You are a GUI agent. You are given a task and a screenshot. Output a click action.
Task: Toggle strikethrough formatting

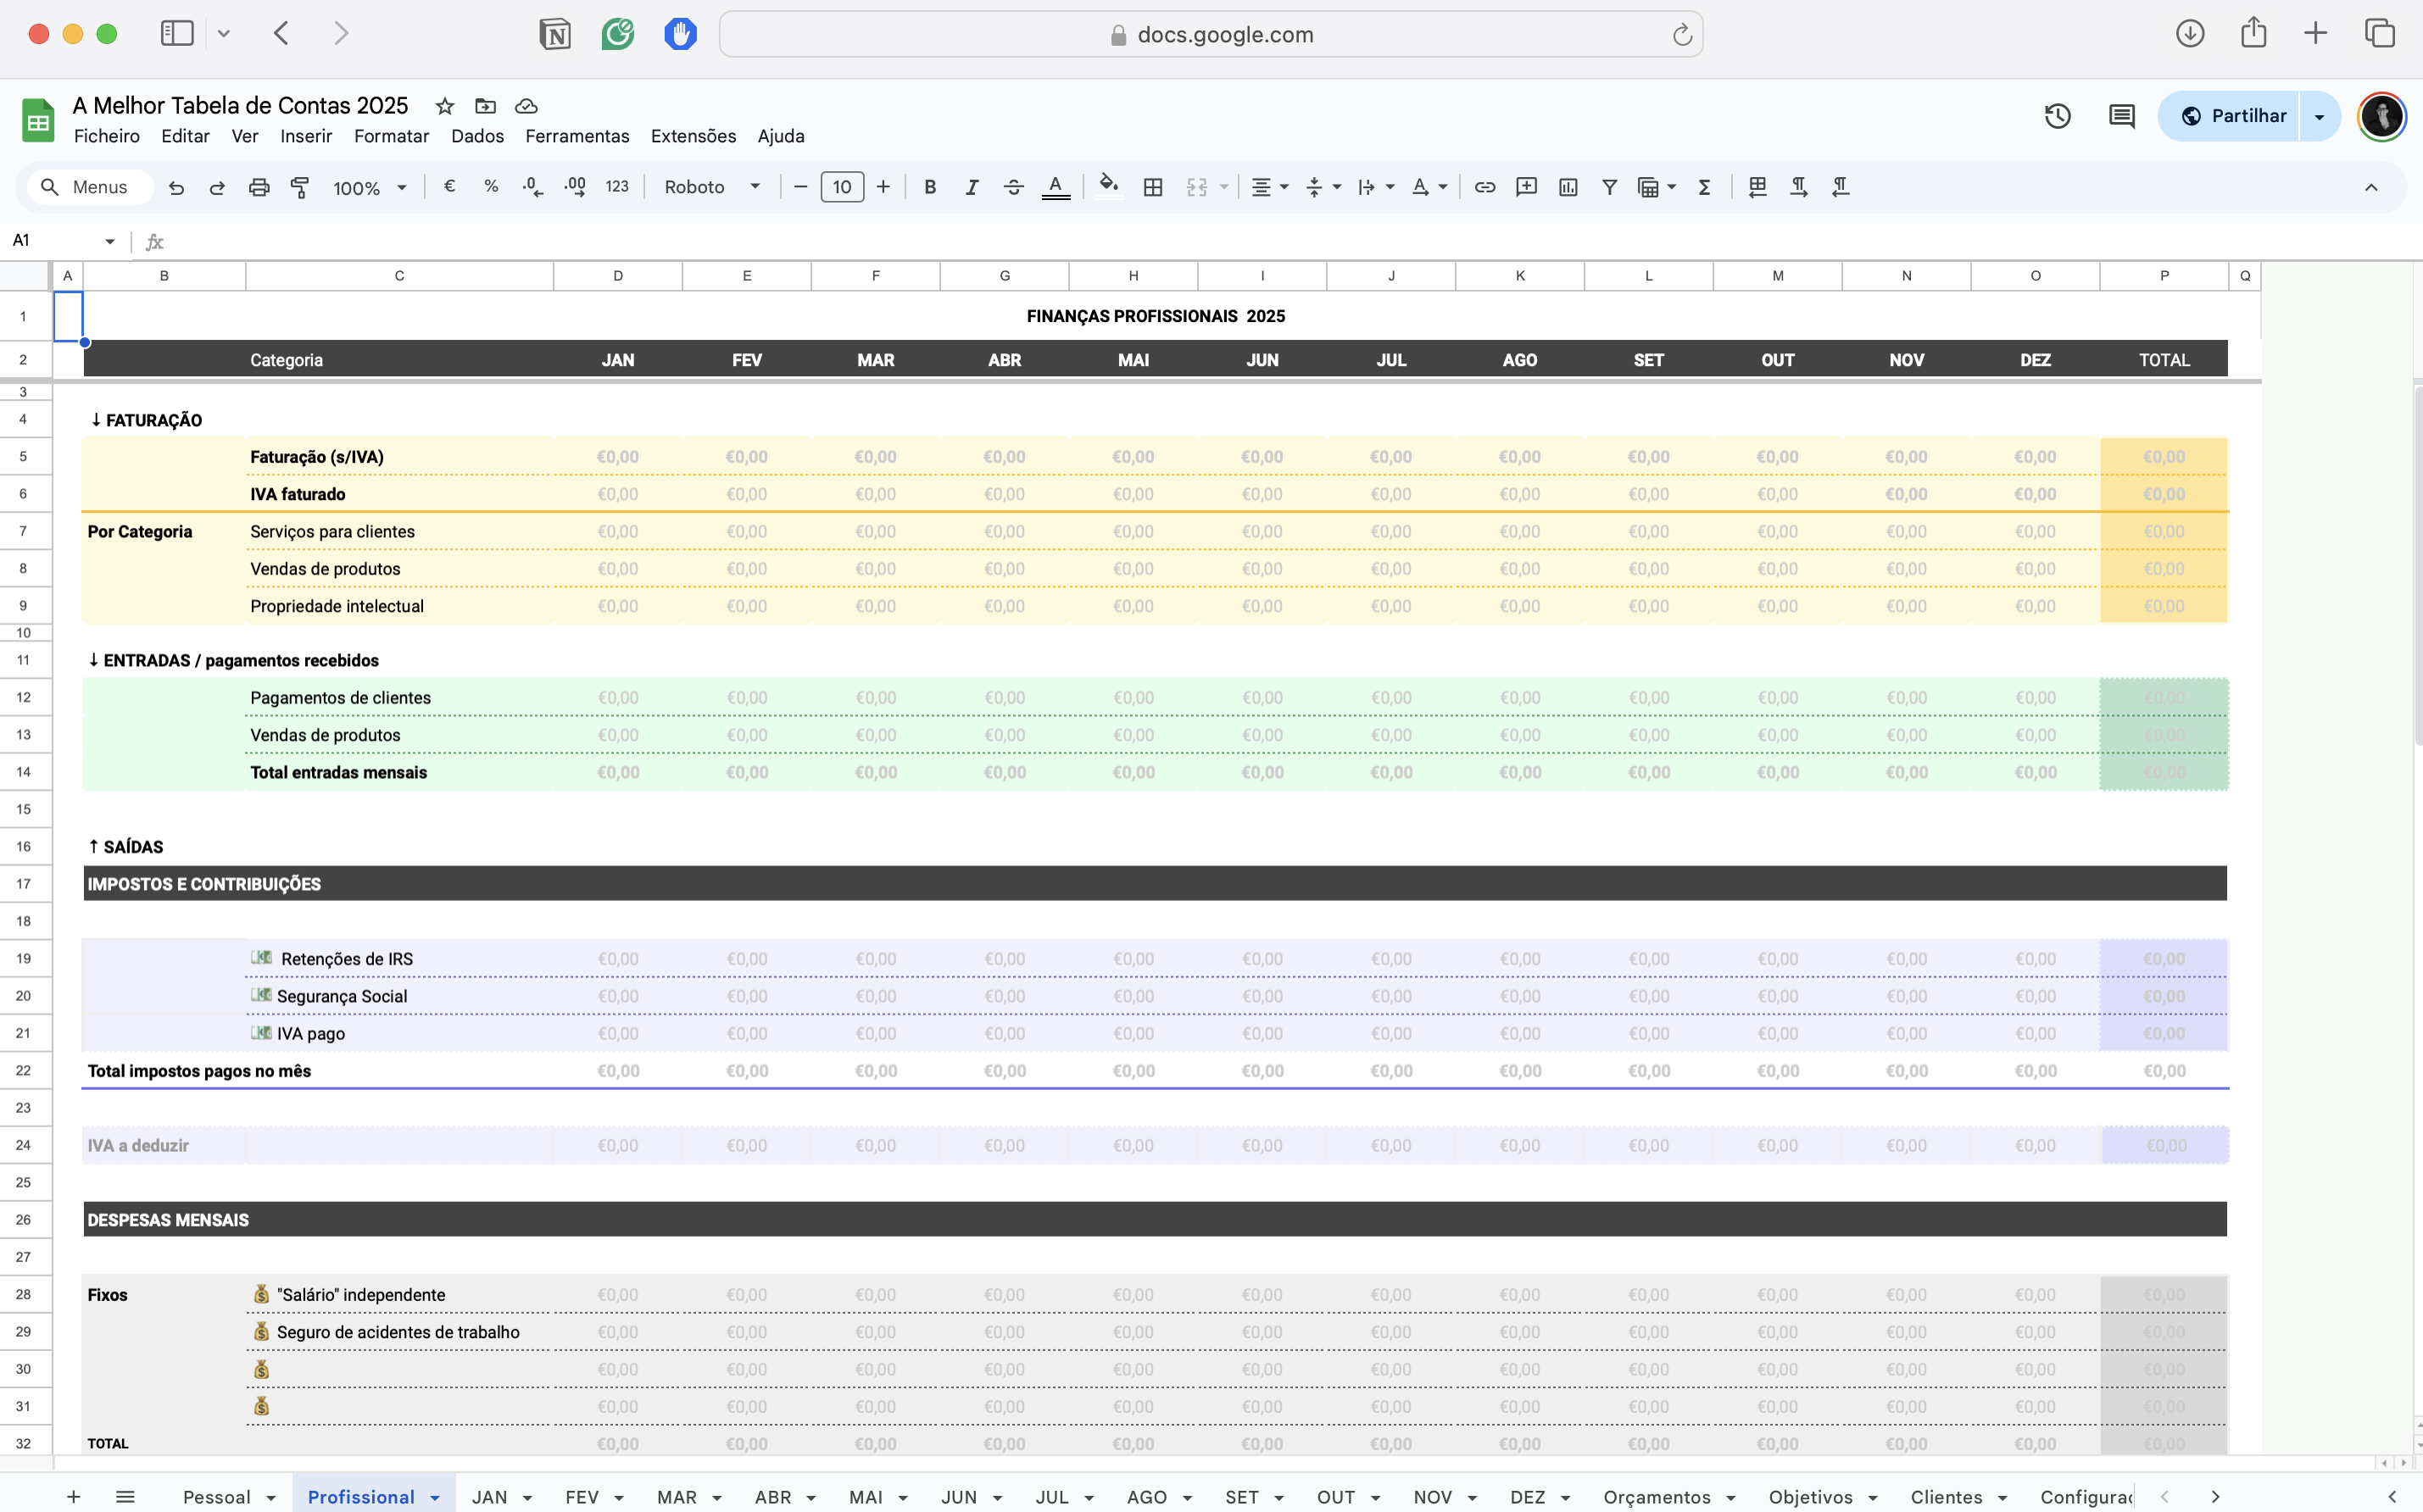[x=1013, y=187]
